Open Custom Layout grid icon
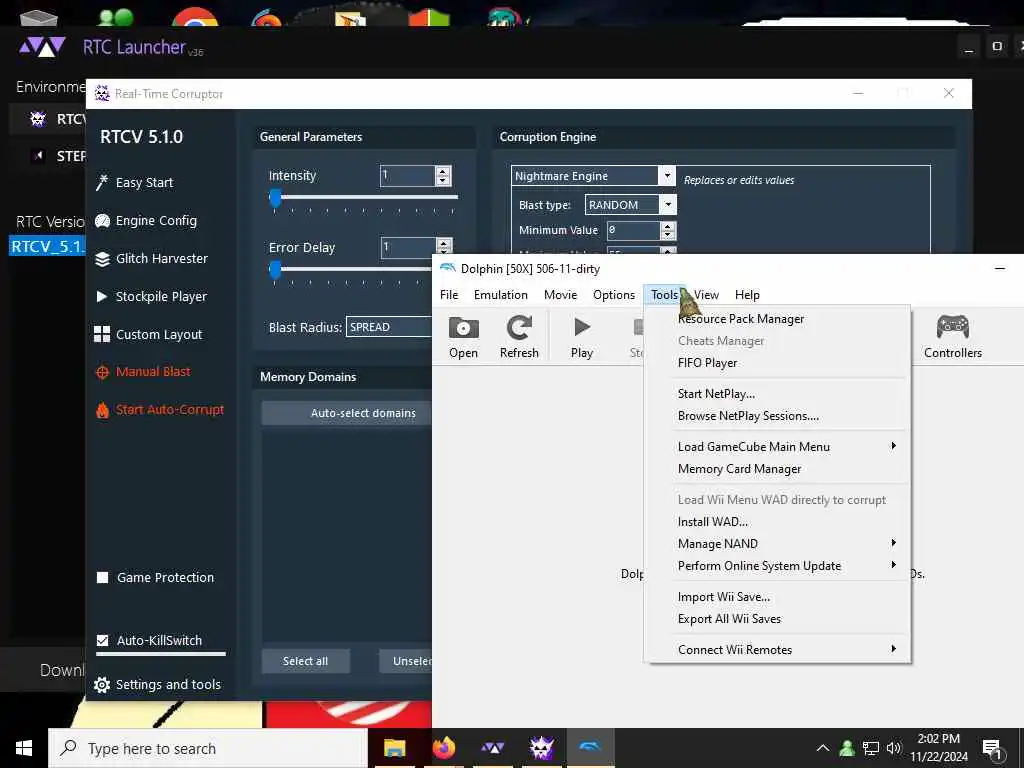1024x768 pixels. pos(102,334)
